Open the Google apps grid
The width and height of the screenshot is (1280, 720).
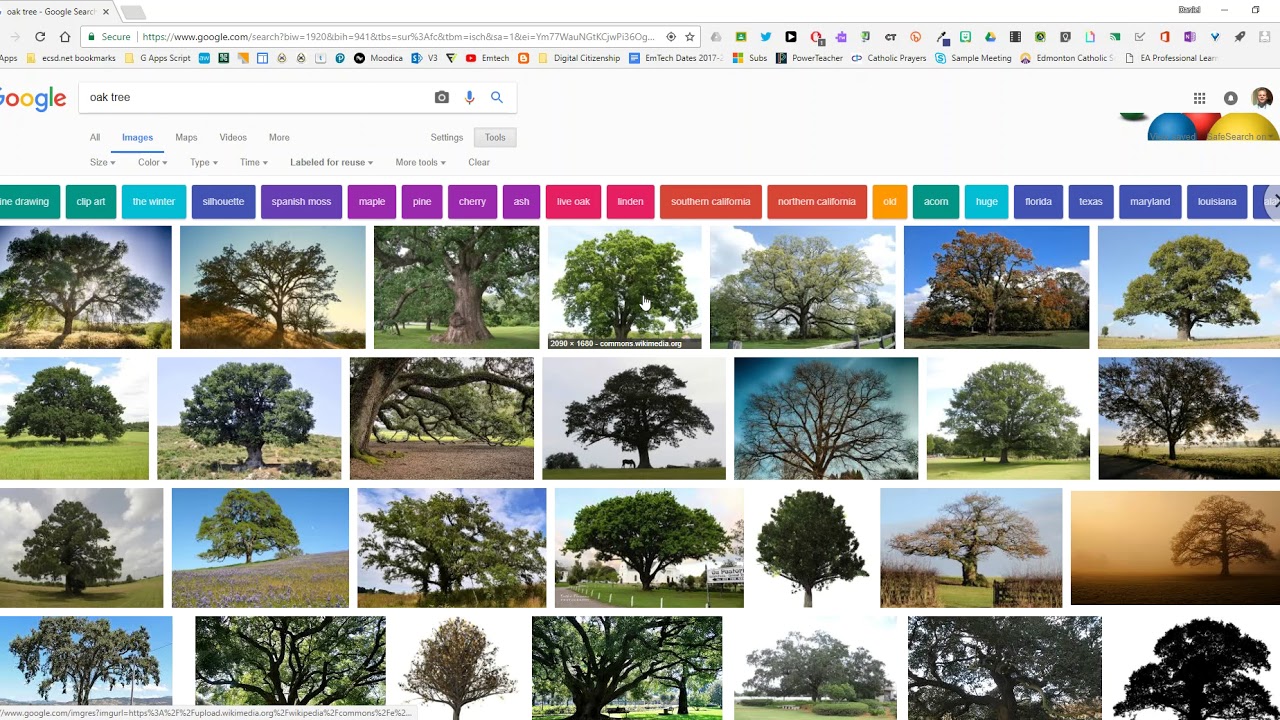[x=1199, y=98]
